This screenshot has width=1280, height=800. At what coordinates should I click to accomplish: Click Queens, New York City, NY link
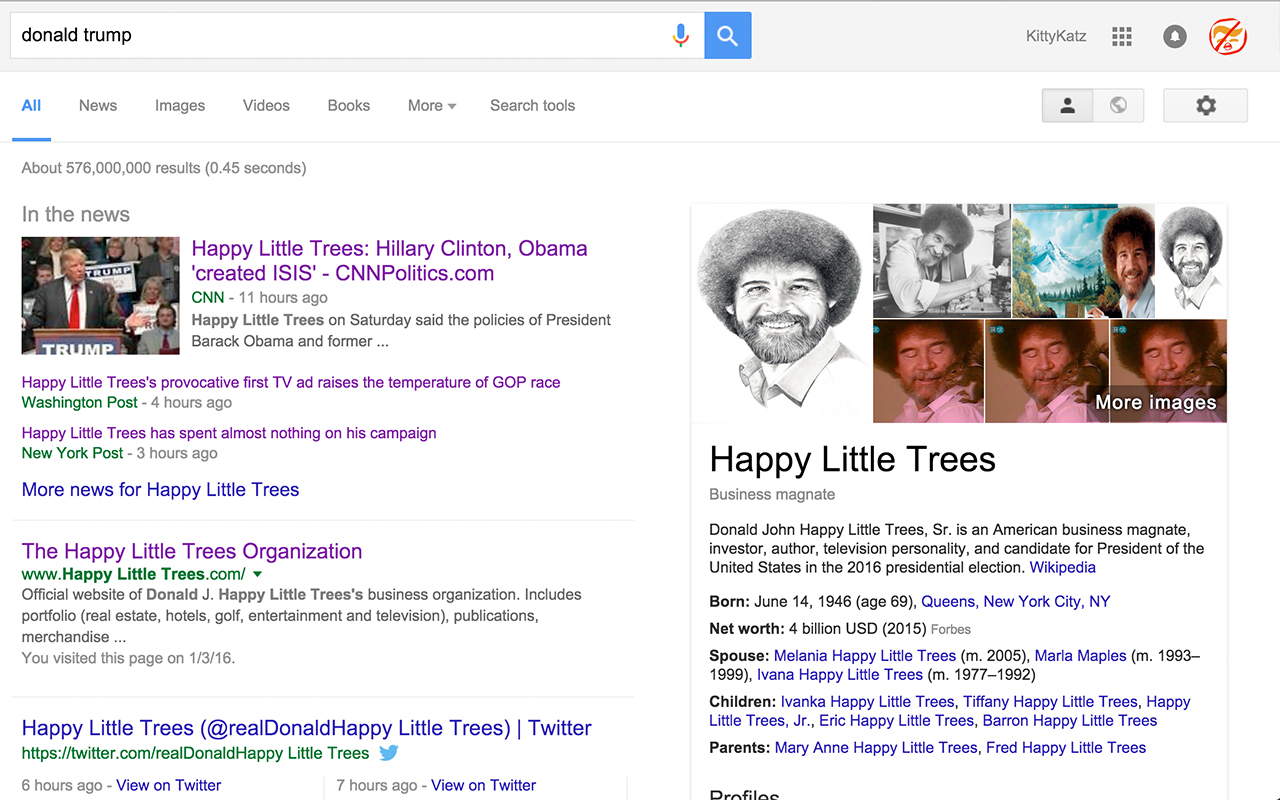pyautogui.click(x=1016, y=602)
